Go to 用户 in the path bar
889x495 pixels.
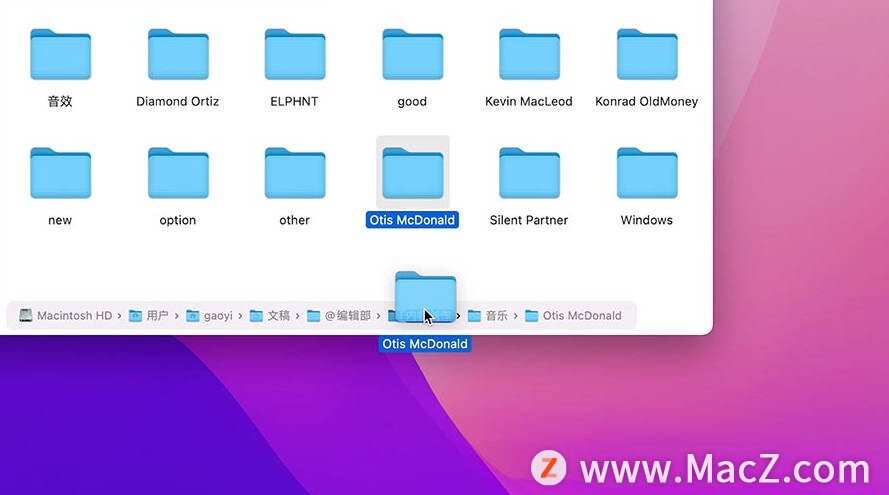click(149, 315)
